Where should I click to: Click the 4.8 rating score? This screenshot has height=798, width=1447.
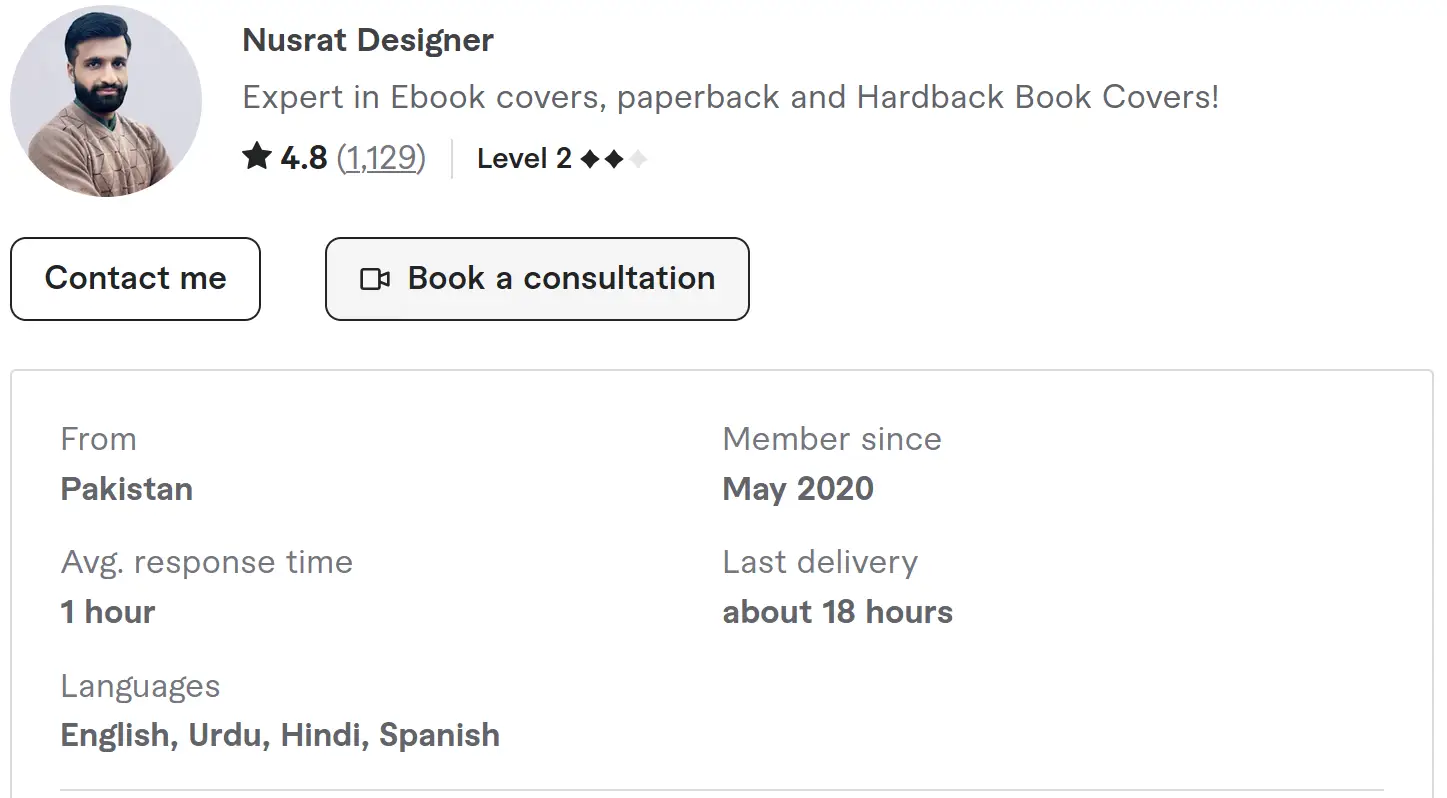pyautogui.click(x=304, y=158)
